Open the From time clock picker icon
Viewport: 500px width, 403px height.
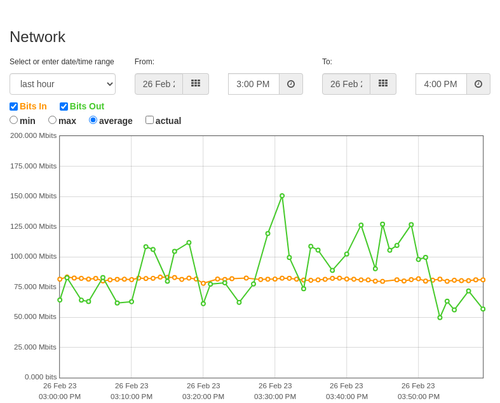click(x=291, y=84)
